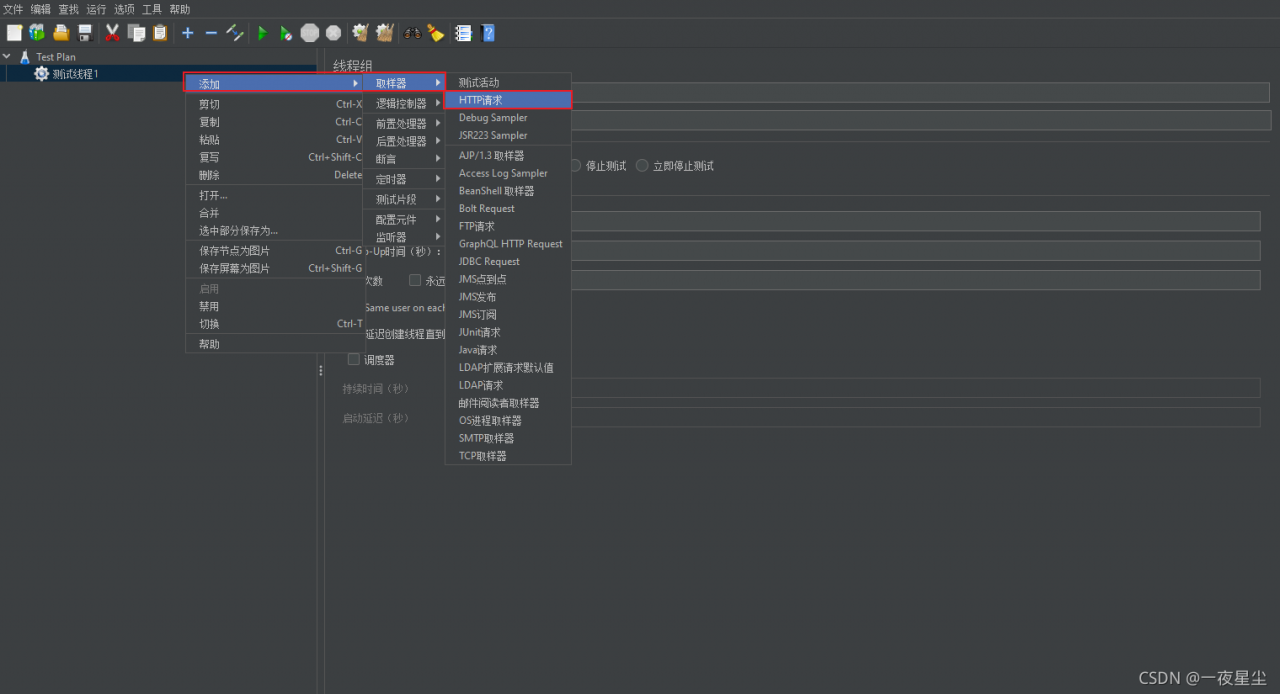
Task: Choose TCP取样器 entry
Action: (508, 456)
